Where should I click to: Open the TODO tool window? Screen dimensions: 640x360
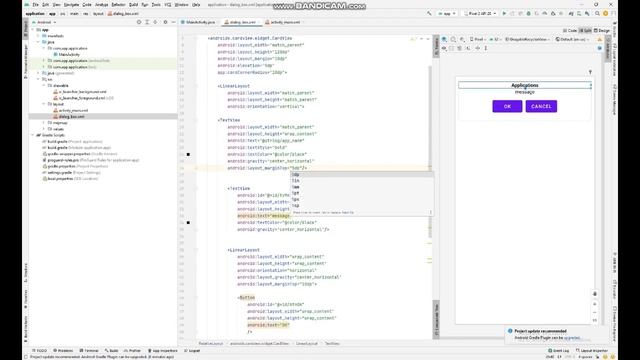tap(40, 351)
